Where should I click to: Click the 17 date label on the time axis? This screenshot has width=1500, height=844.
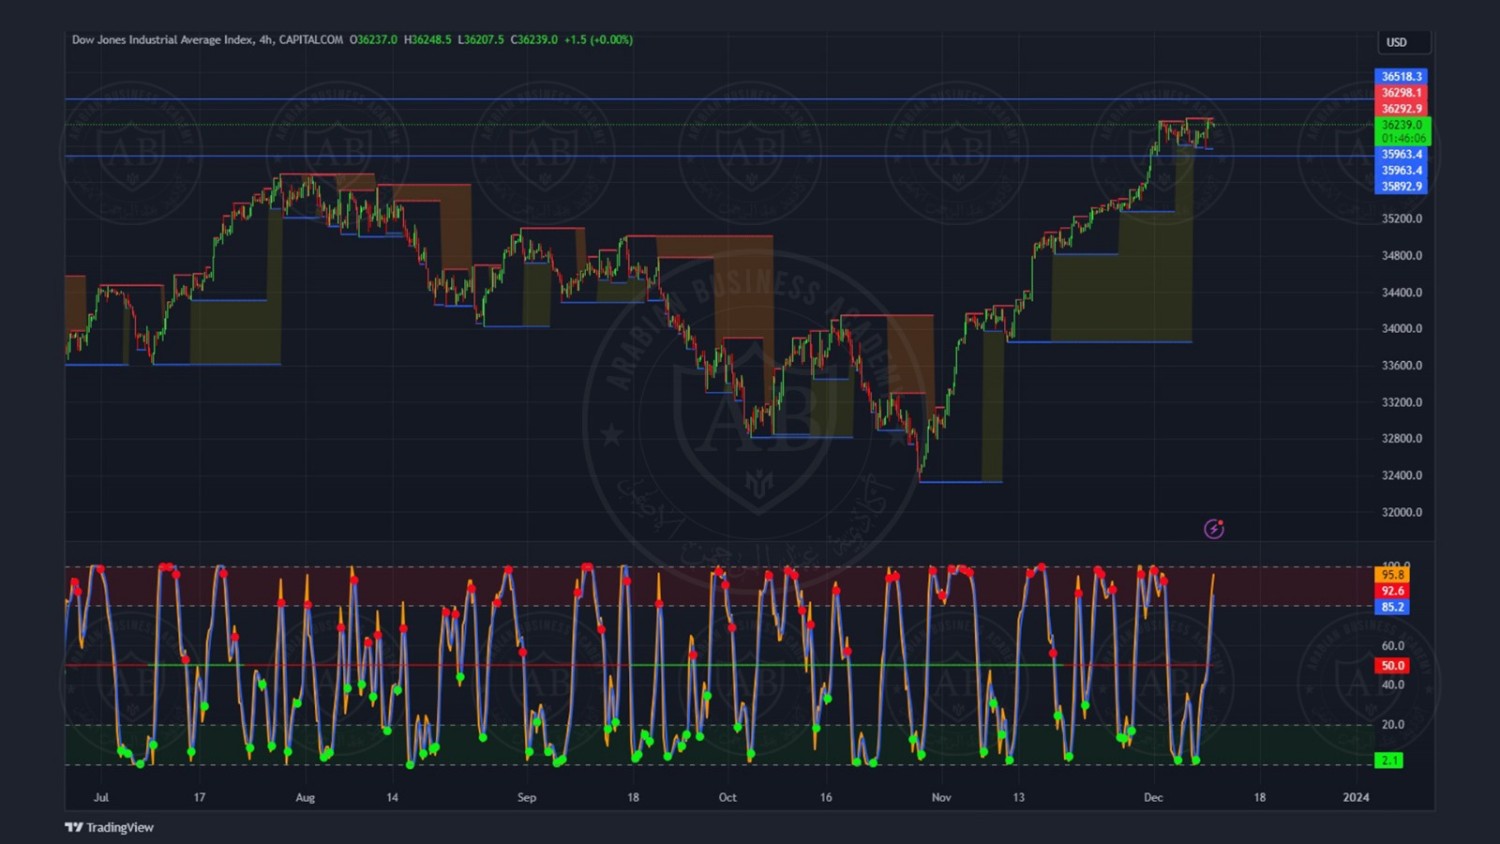click(199, 797)
